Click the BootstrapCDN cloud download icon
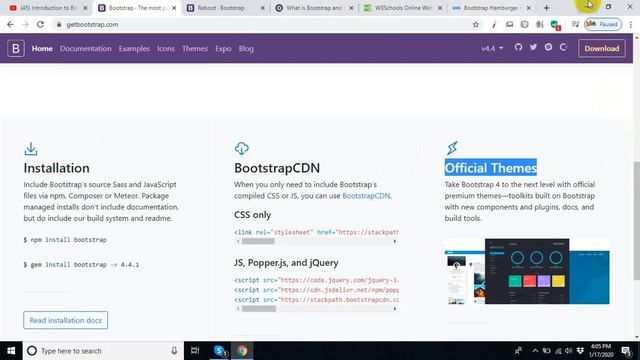640x360 pixels. (x=241, y=149)
